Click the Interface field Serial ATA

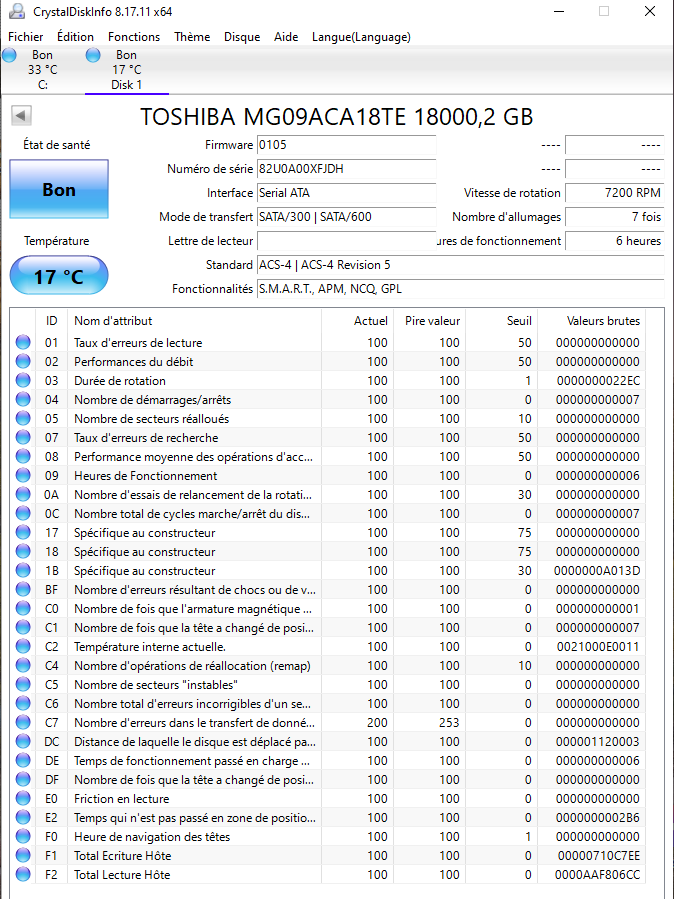[346, 193]
